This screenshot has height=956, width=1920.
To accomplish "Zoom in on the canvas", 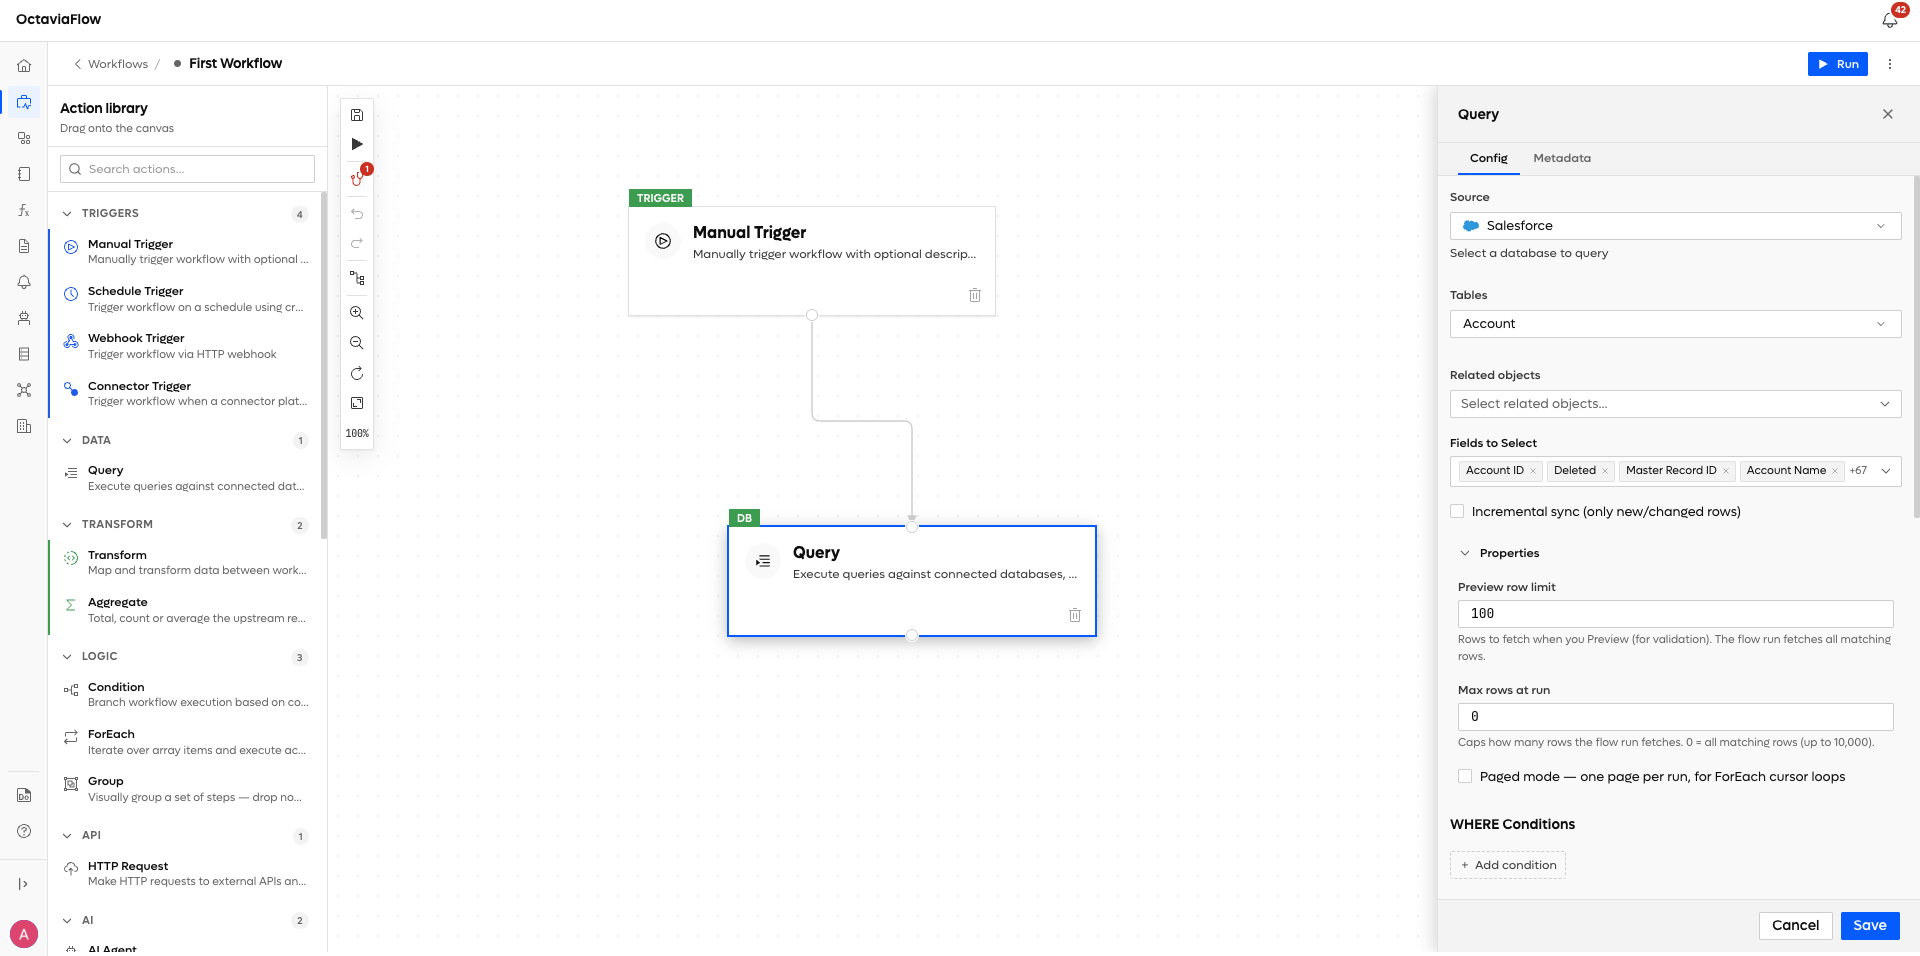I will 357,313.
